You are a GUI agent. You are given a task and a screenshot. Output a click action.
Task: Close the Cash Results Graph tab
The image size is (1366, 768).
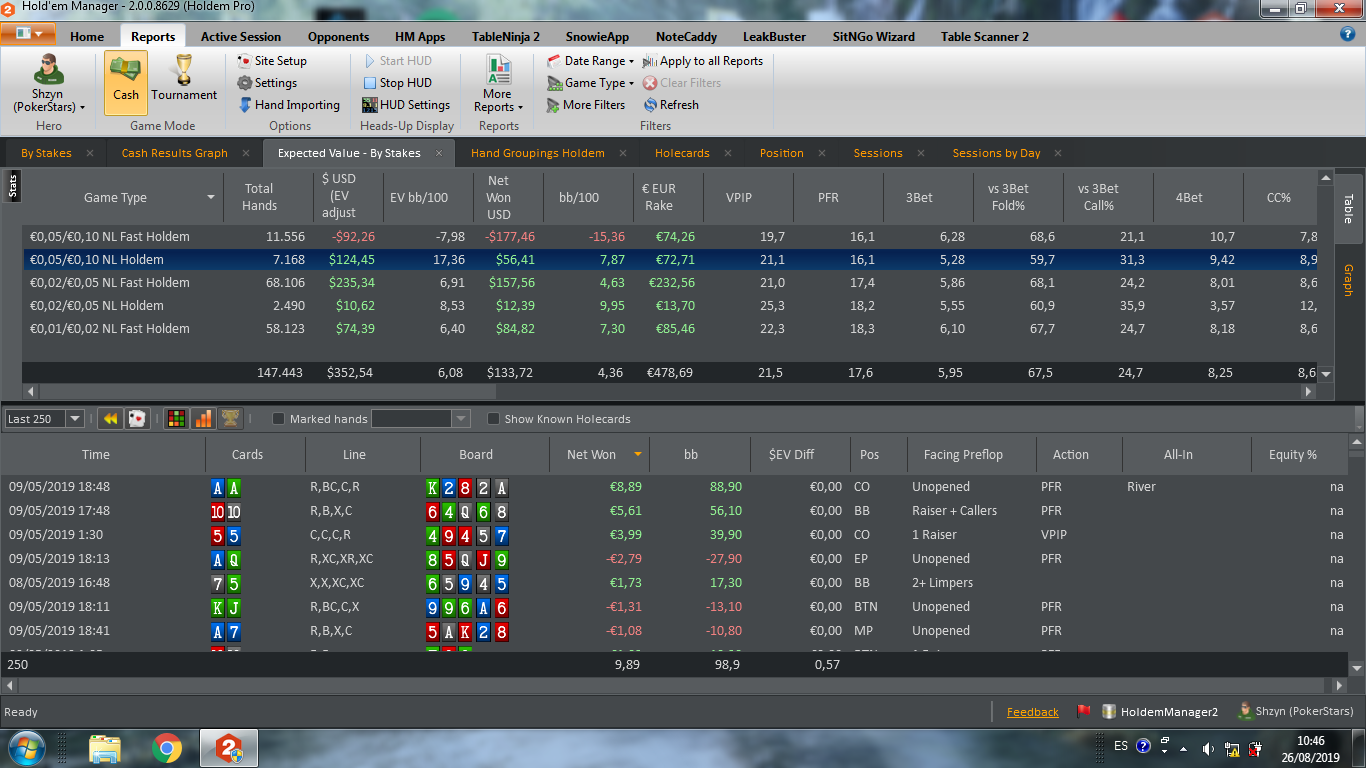(246, 153)
